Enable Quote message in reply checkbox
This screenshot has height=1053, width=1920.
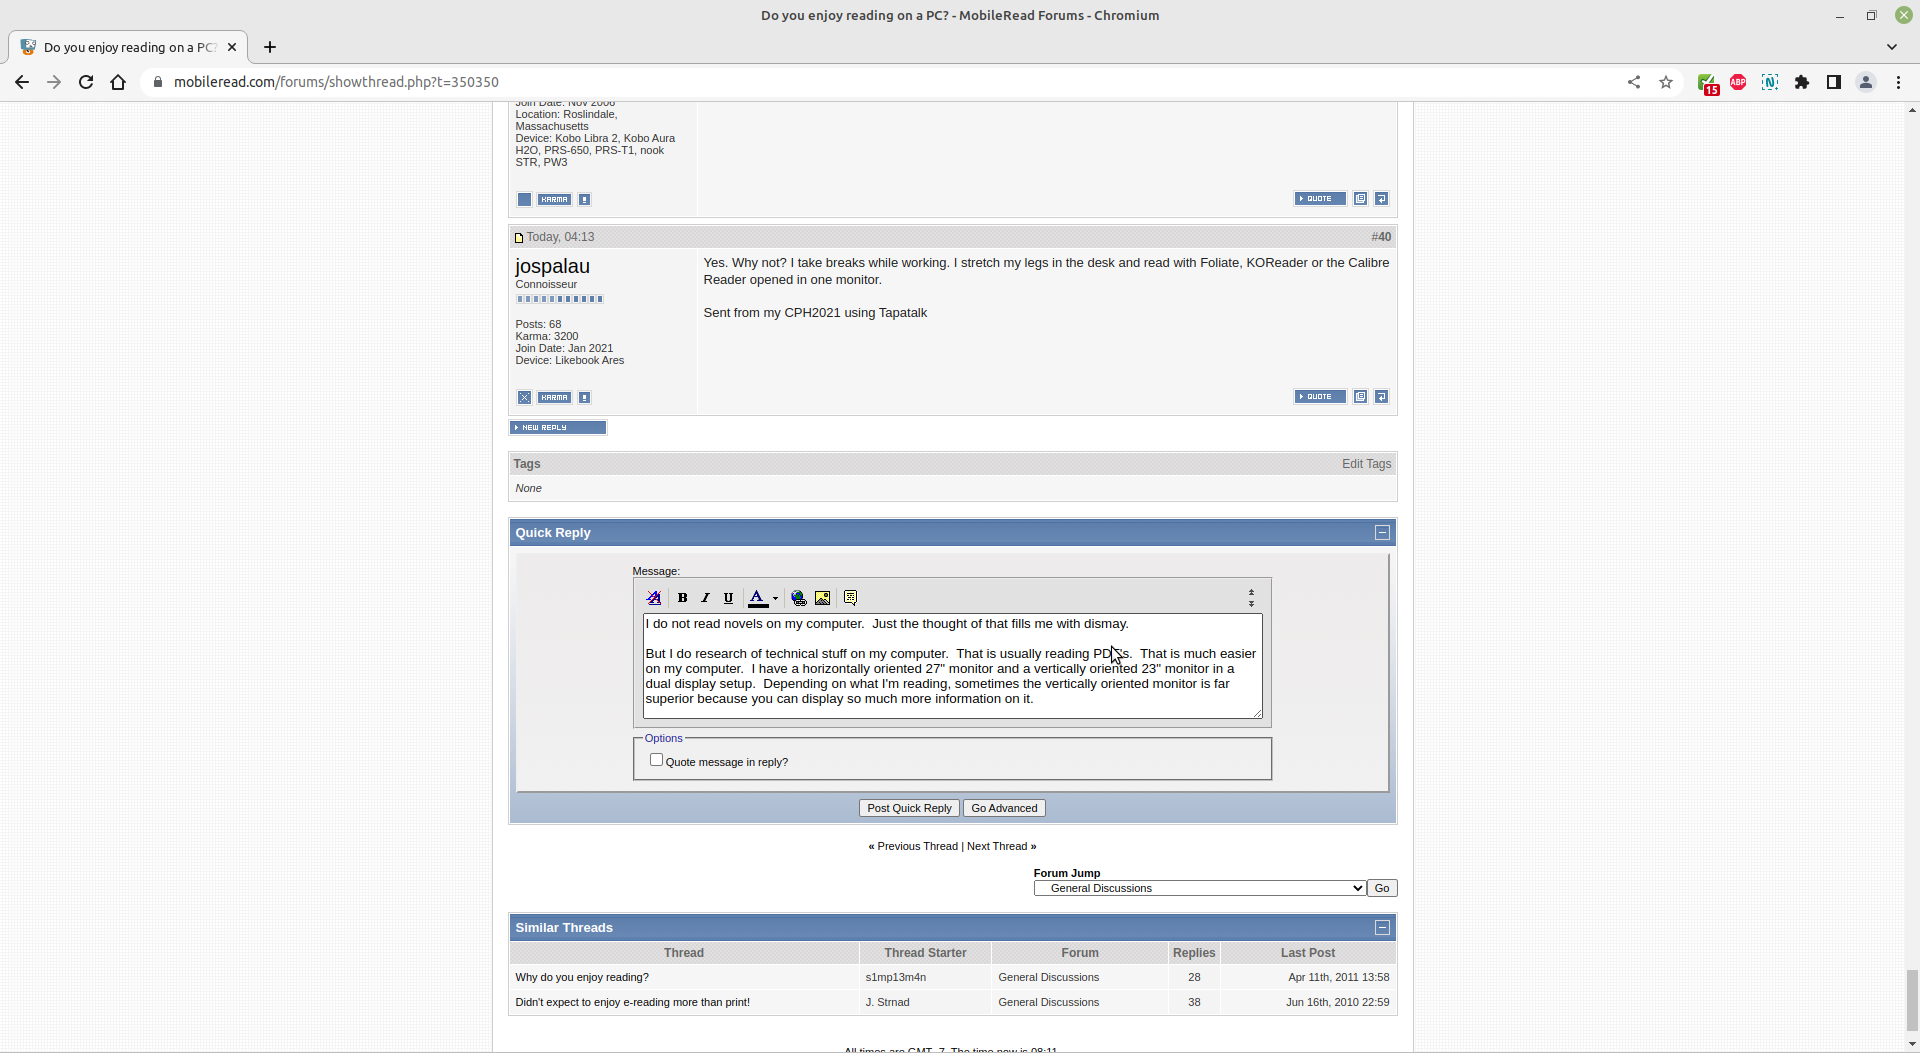[x=657, y=760]
